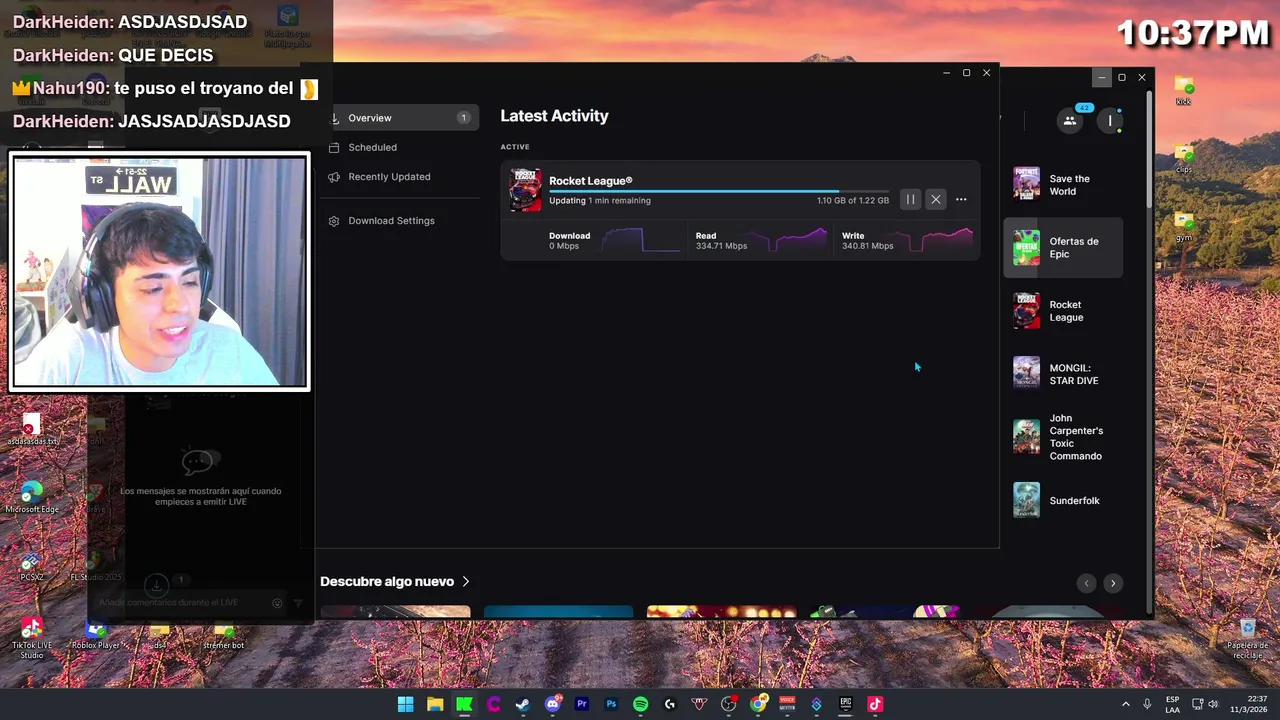Open Logitech G HUB from taskbar
The height and width of the screenshot is (720, 1280).
tap(670, 704)
